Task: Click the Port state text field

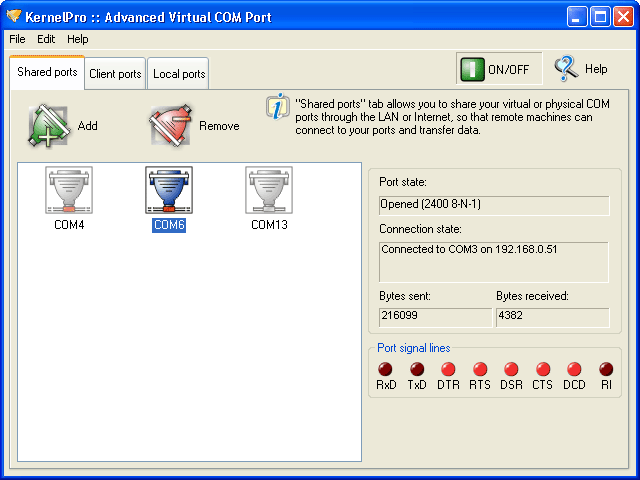Action: [x=494, y=205]
